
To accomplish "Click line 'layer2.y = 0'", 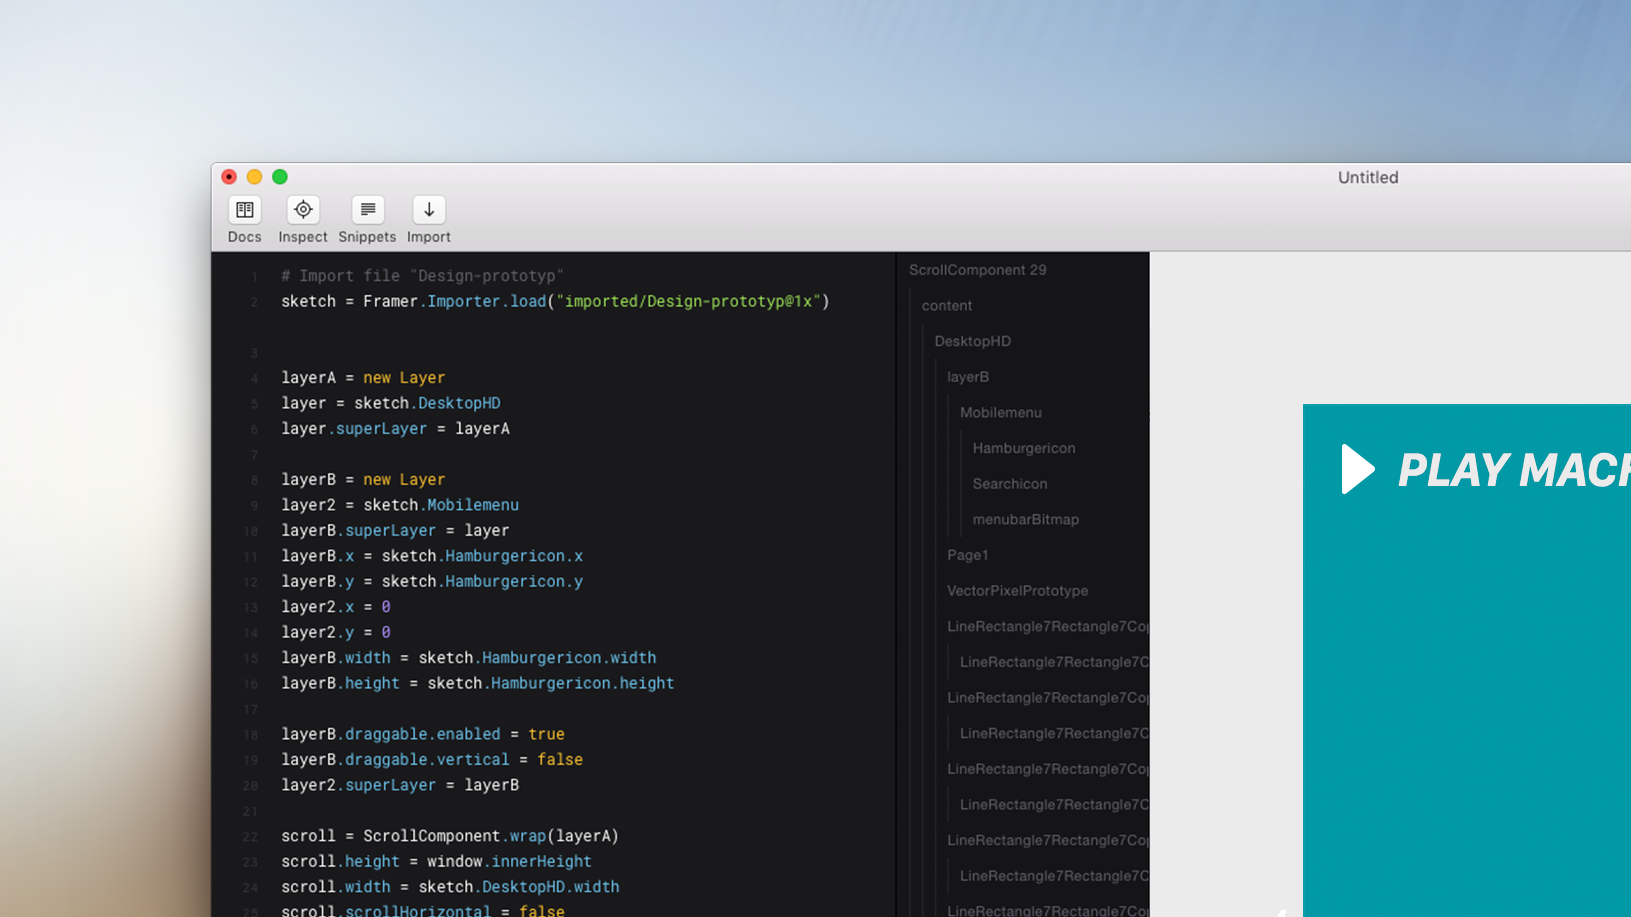I will click(336, 633).
